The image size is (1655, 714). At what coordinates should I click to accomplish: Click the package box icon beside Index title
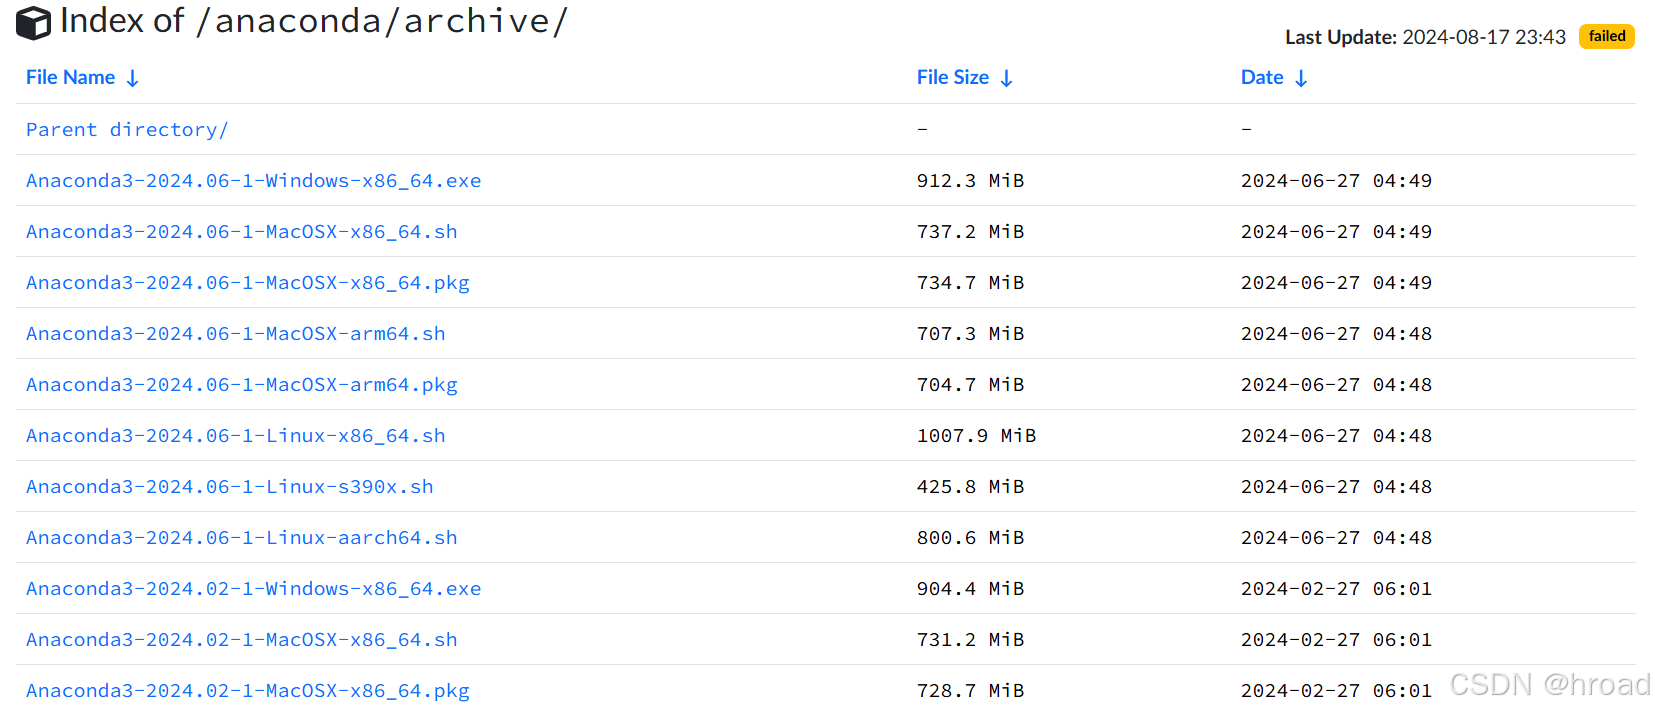(x=34, y=23)
